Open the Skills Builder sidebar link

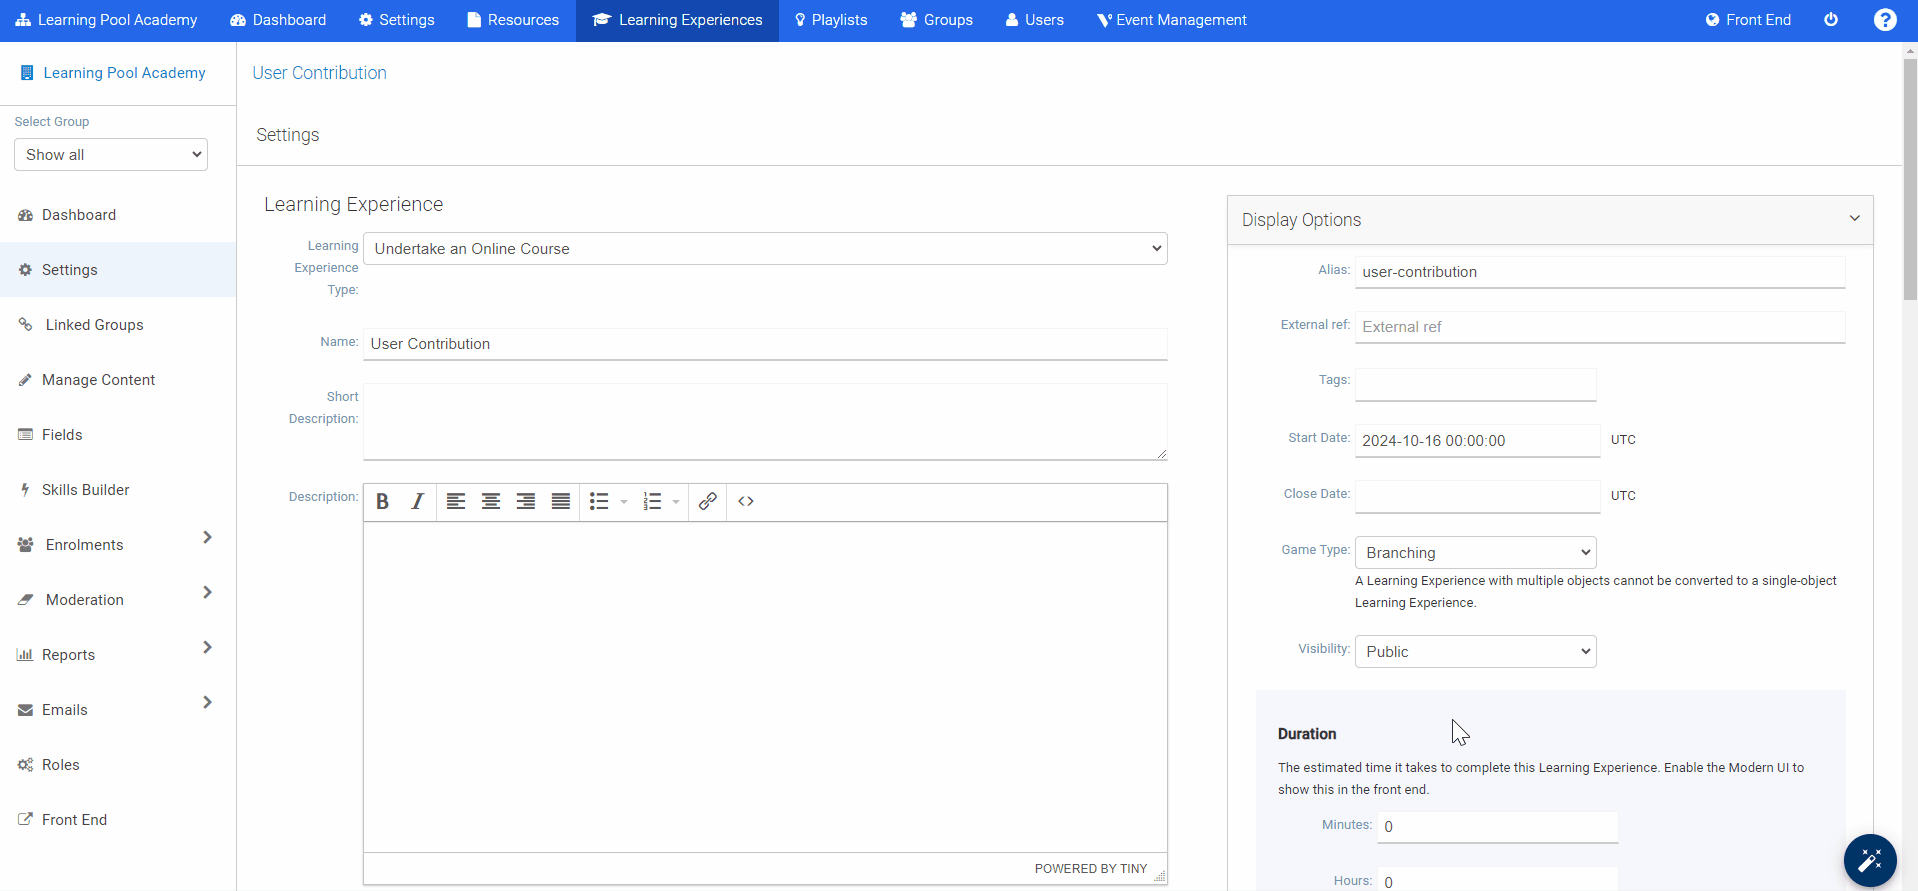[x=85, y=490]
